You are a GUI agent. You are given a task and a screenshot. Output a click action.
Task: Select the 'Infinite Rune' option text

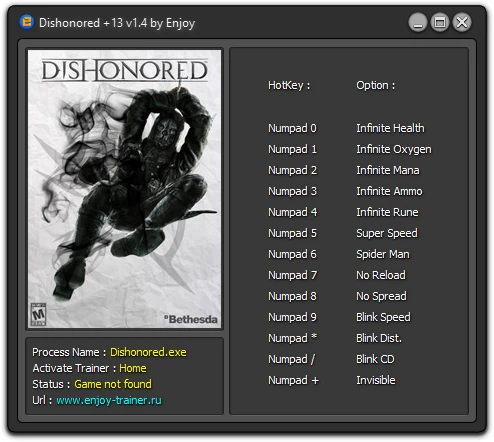(x=387, y=212)
